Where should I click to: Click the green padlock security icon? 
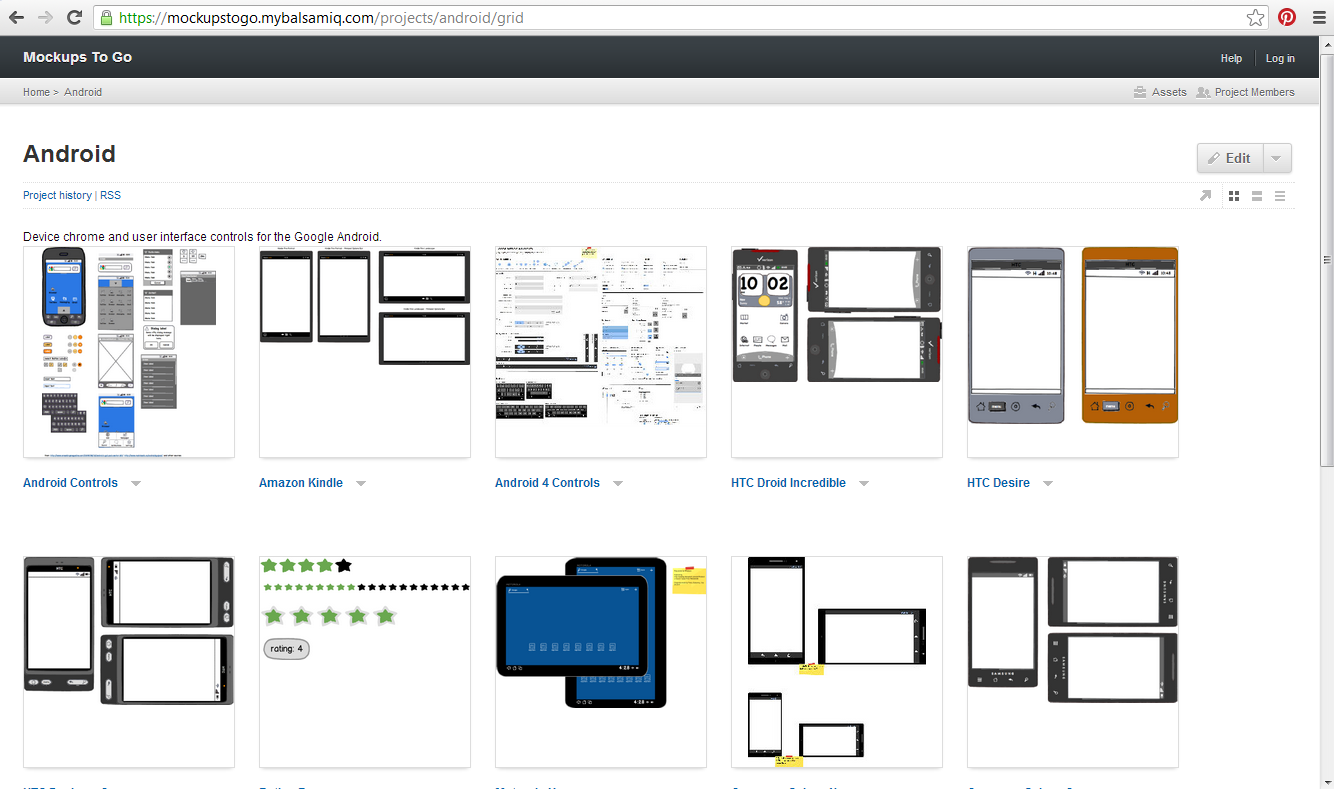tap(107, 17)
